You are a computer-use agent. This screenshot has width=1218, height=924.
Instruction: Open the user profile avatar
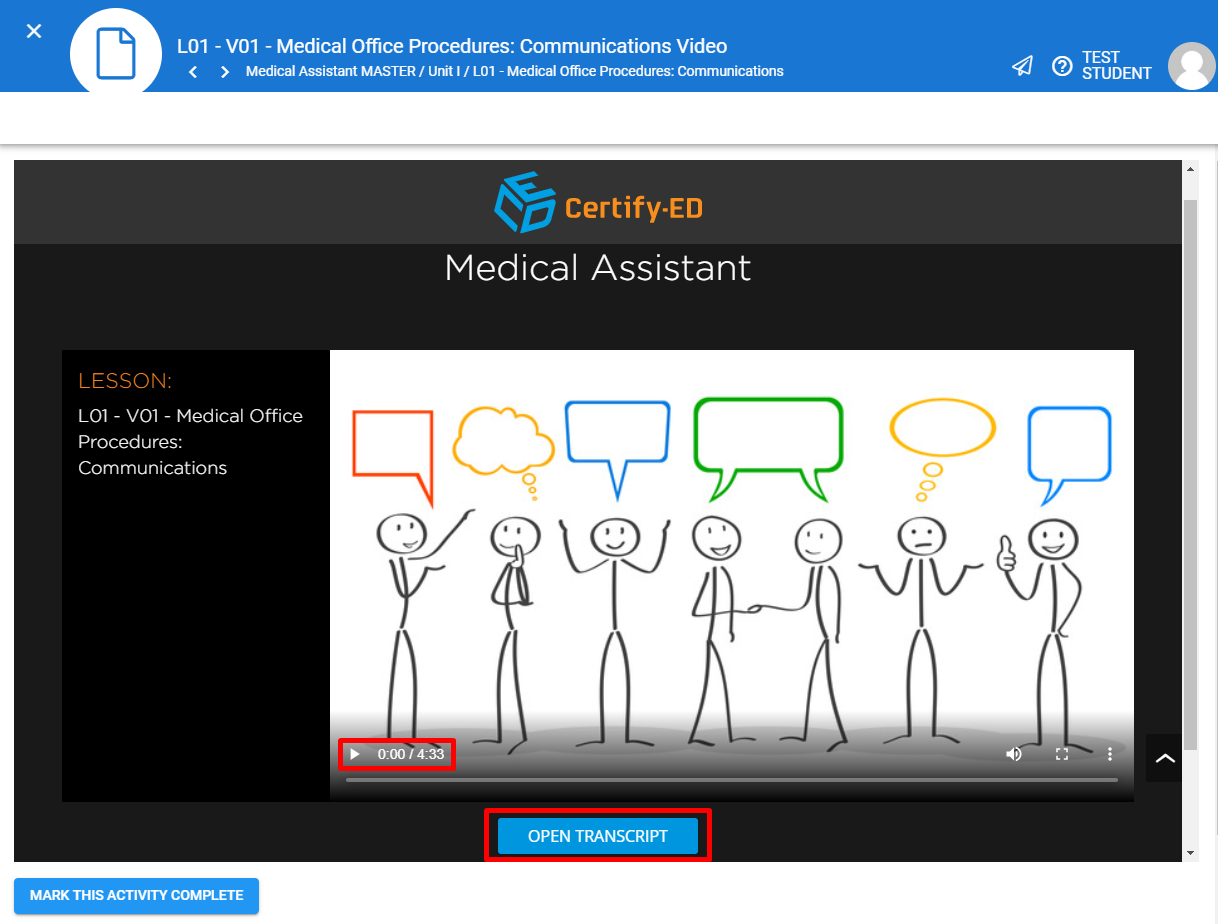pyautogui.click(x=1192, y=66)
